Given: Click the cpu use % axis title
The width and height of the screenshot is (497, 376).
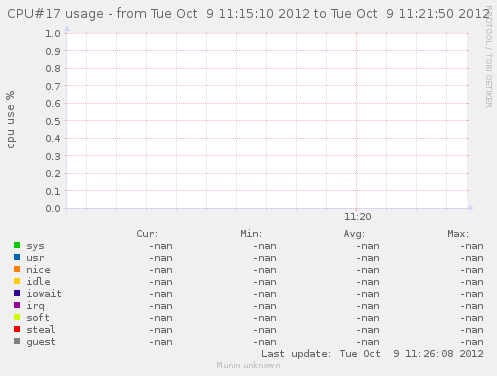Looking at the screenshot, I should (x=11, y=120).
